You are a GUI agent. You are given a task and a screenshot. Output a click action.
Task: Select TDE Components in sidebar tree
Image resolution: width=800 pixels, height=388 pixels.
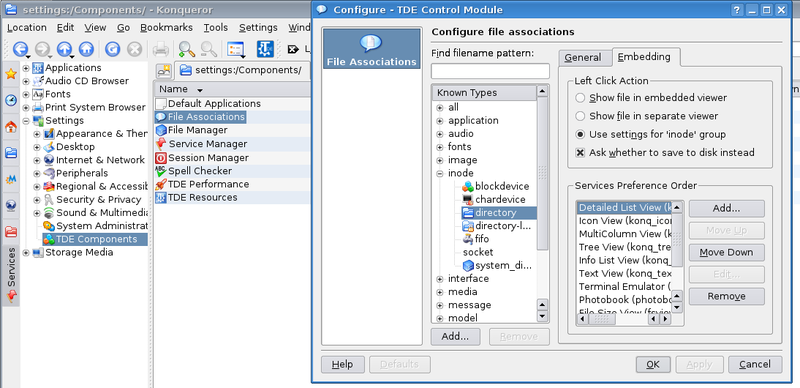click(x=96, y=239)
